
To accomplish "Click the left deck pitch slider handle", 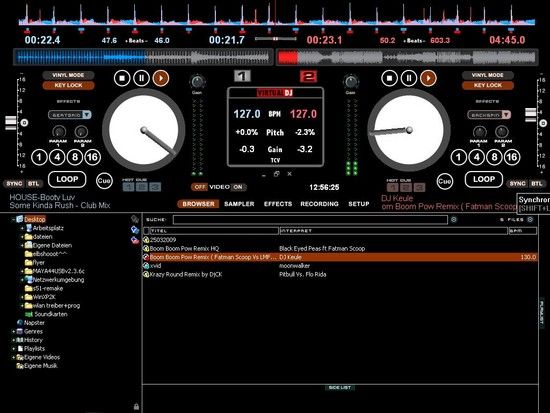I will pos(11,123).
